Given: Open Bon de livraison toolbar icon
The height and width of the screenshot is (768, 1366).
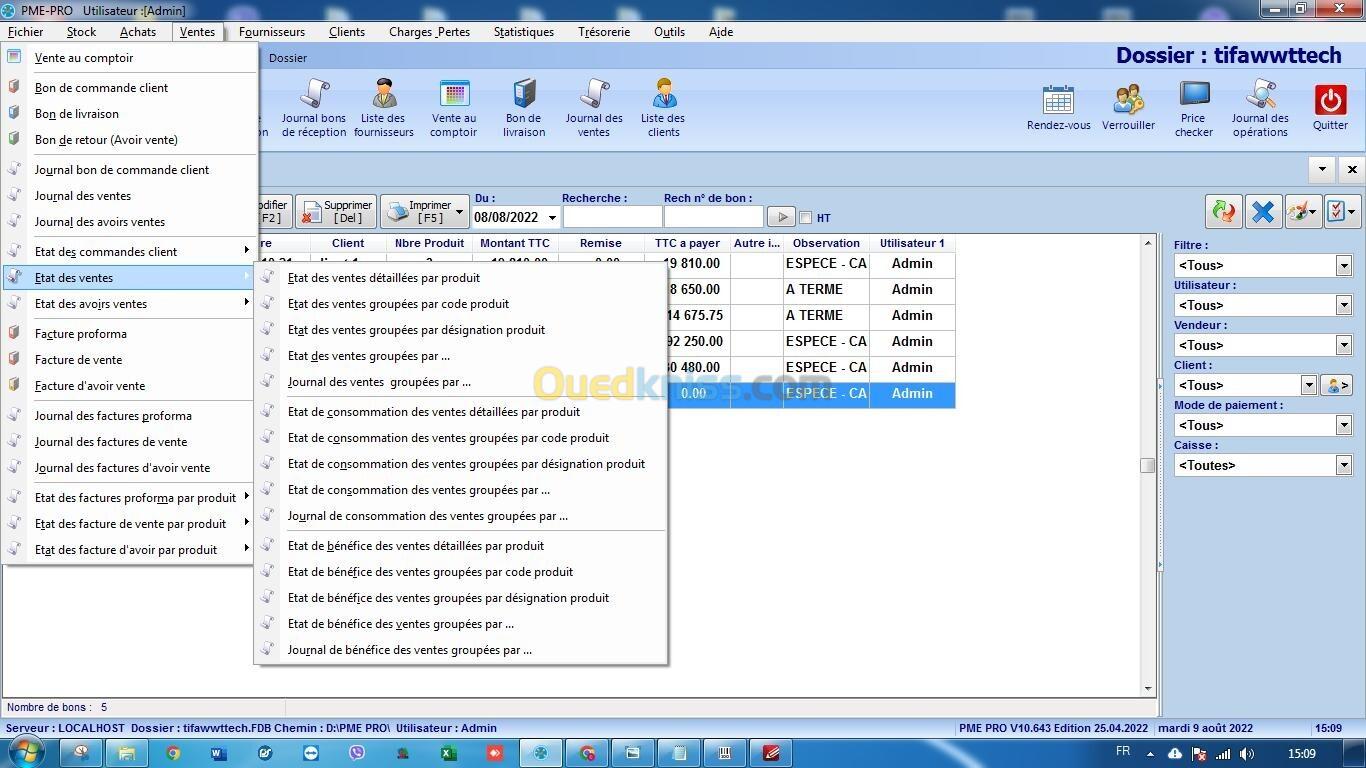Looking at the screenshot, I should pos(523,96).
